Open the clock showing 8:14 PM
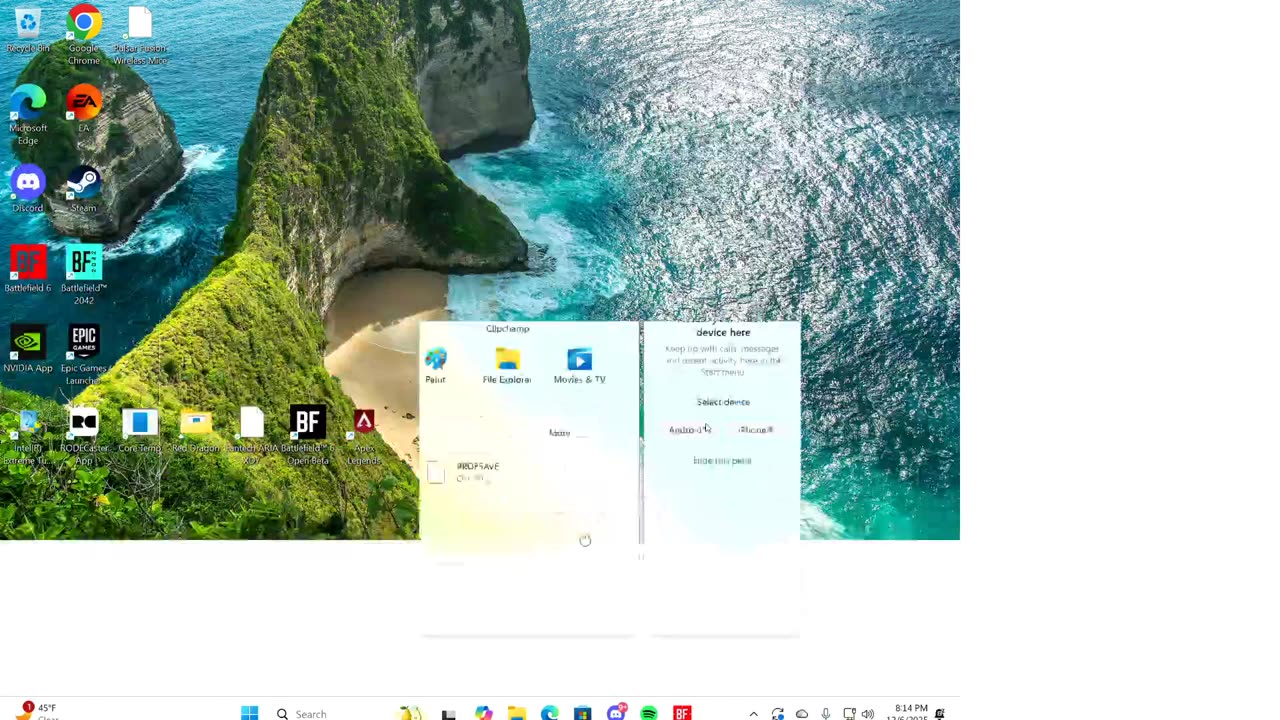The height and width of the screenshot is (720, 1280). click(x=907, y=712)
